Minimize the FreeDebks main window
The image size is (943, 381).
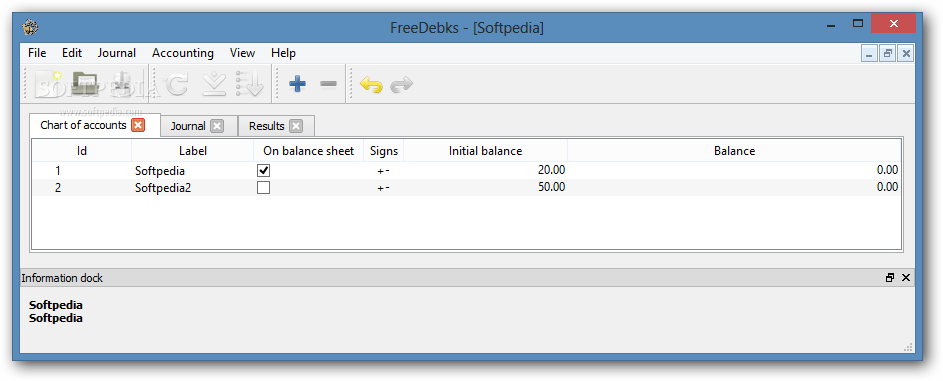(x=831, y=25)
